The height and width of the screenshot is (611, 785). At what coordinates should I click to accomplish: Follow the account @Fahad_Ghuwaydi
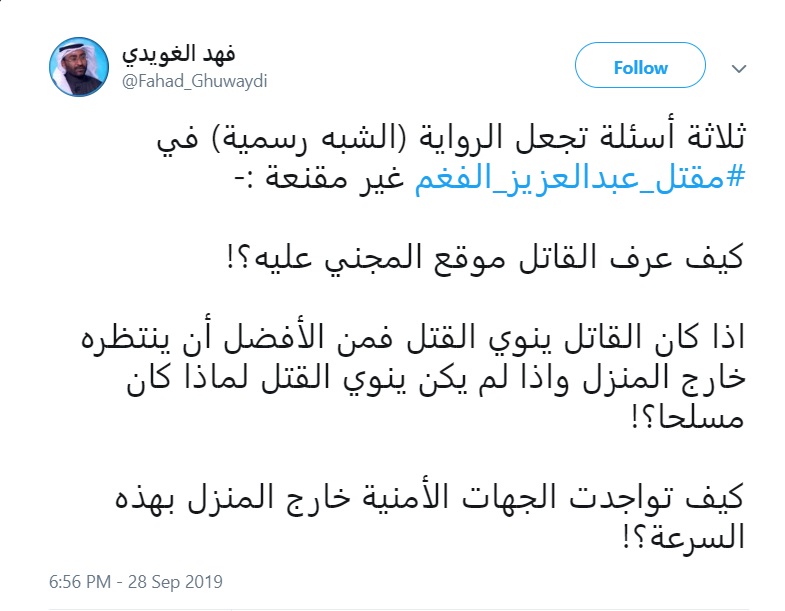pyautogui.click(x=640, y=66)
